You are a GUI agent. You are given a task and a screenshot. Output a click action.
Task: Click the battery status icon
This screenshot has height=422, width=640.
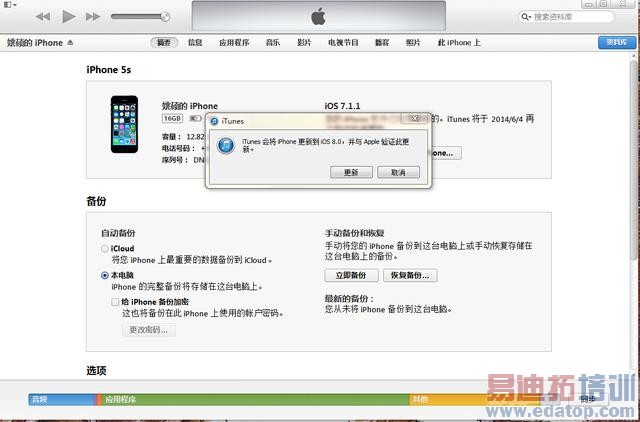[195, 118]
